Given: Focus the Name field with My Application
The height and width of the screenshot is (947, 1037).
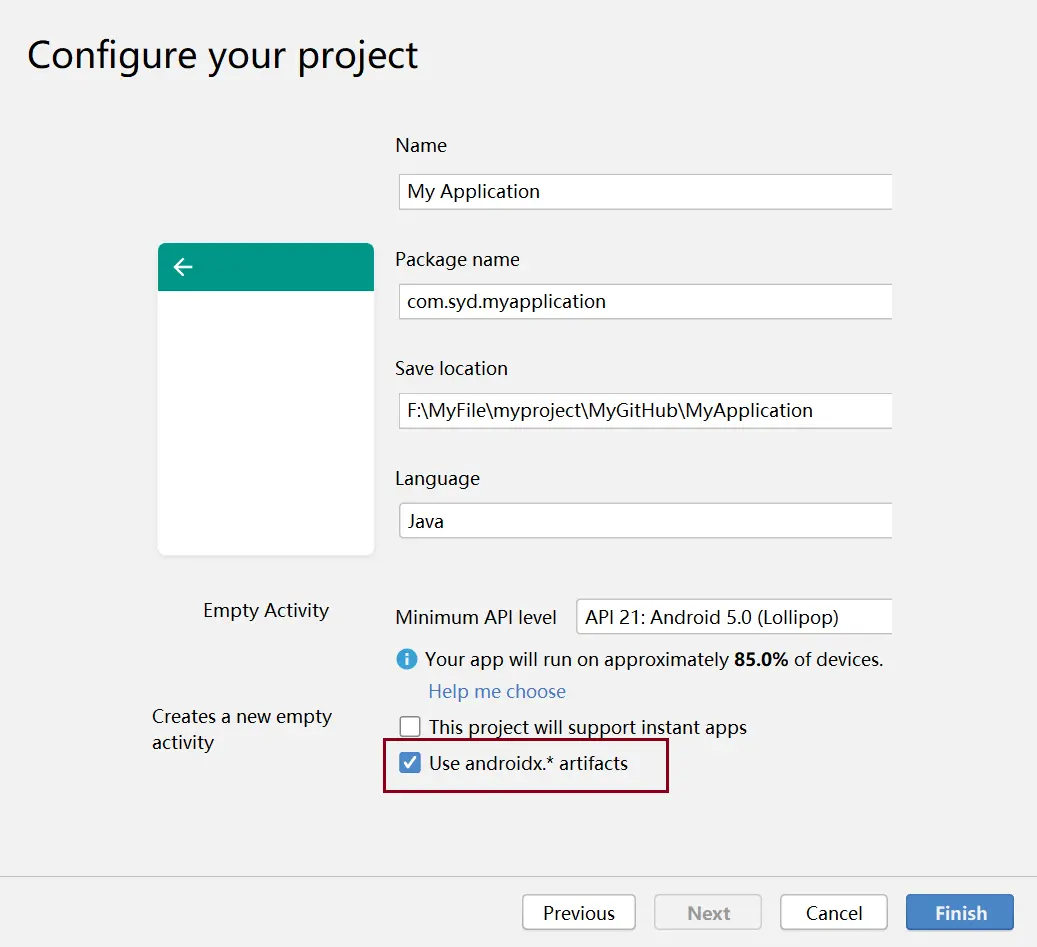Looking at the screenshot, I should point(645,192).
